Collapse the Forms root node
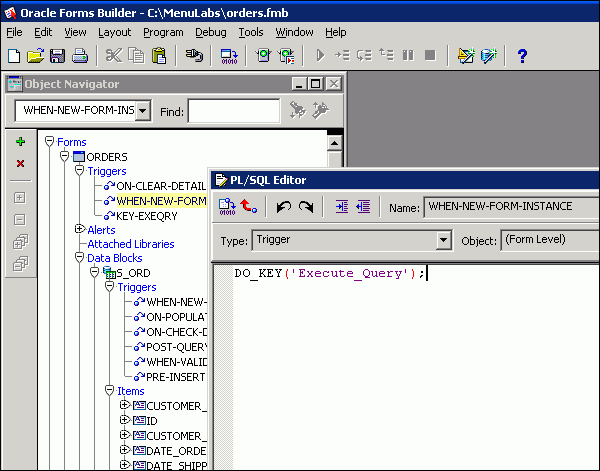Screen dimensions: 600x471 click(49, 142)
